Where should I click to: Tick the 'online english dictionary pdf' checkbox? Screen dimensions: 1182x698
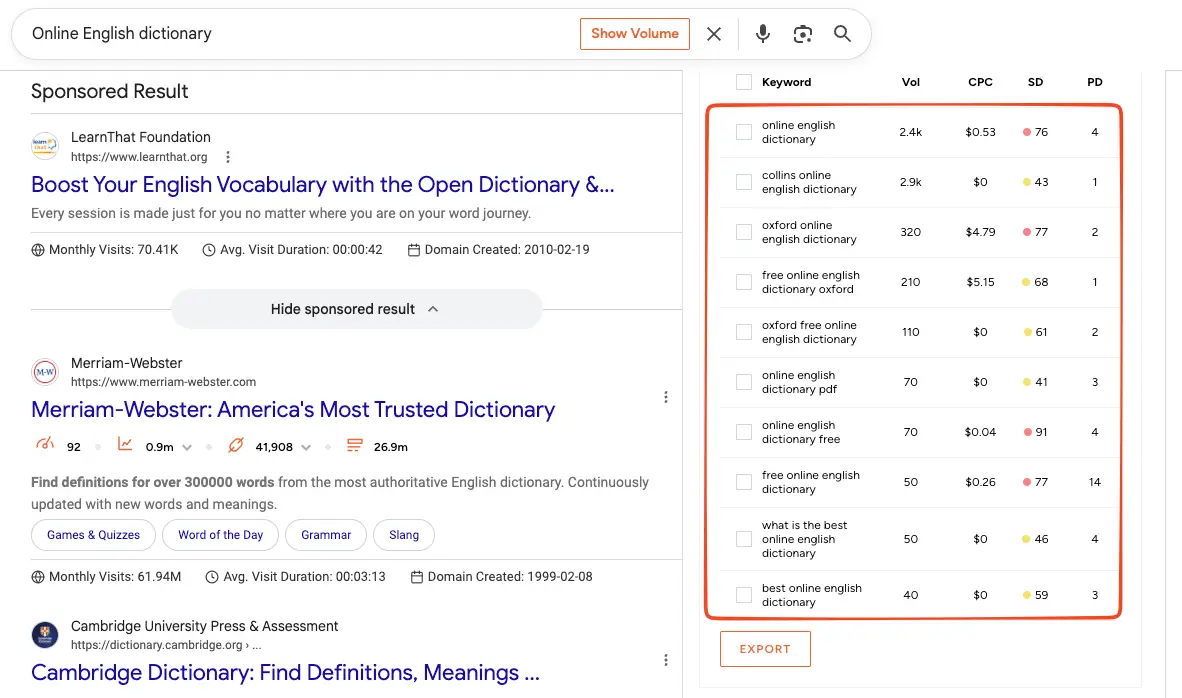pyautogui.click(x=744, y=382)
